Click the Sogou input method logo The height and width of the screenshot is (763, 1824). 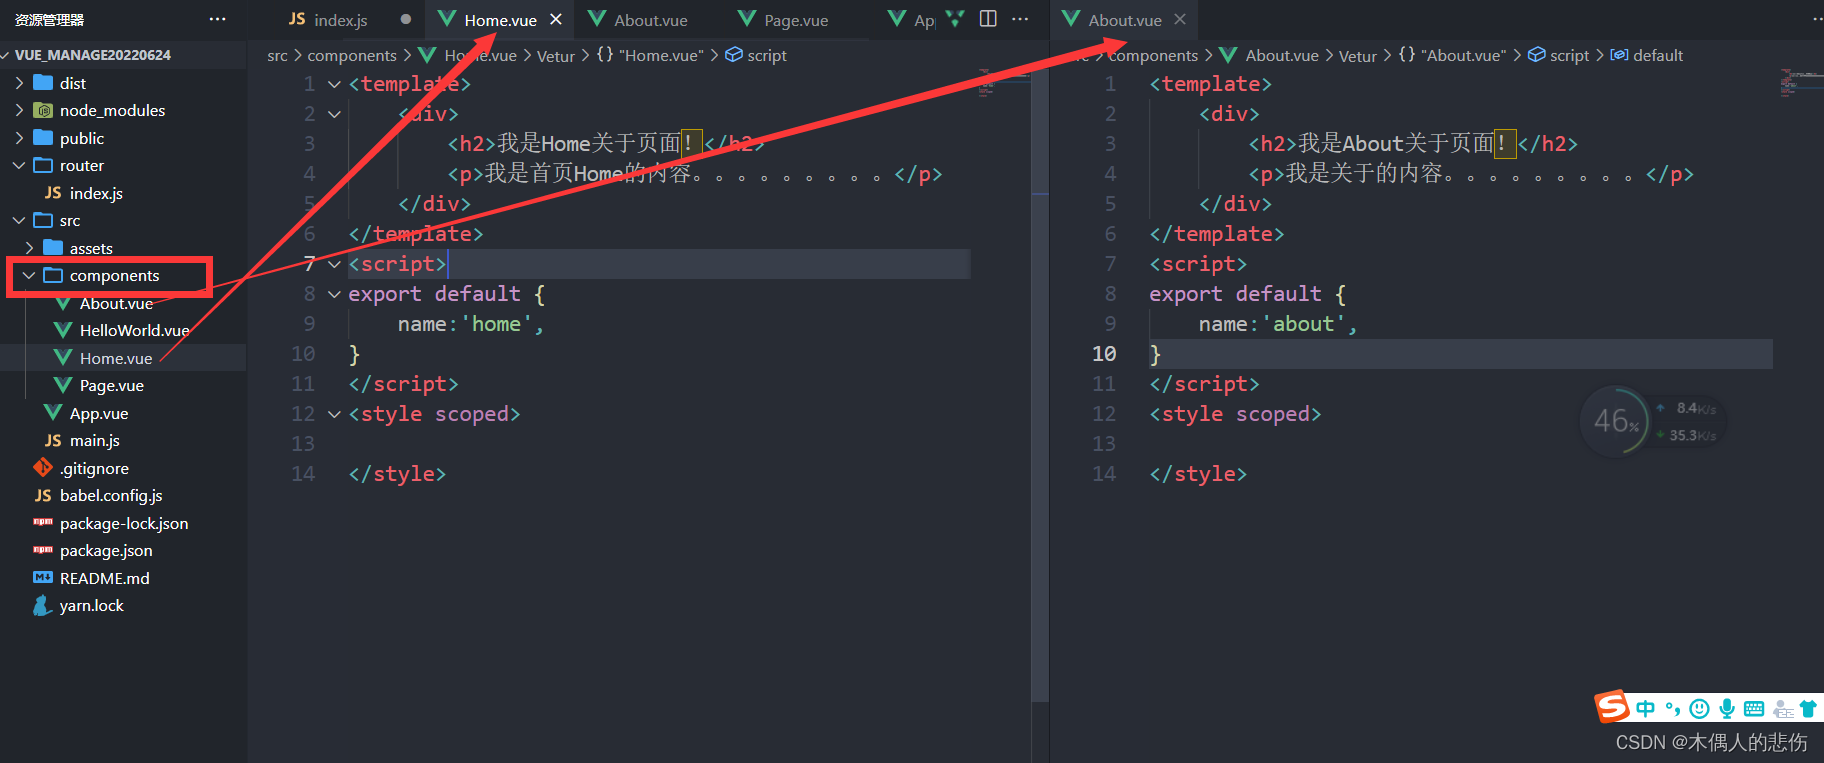[x=1611, y=707]
